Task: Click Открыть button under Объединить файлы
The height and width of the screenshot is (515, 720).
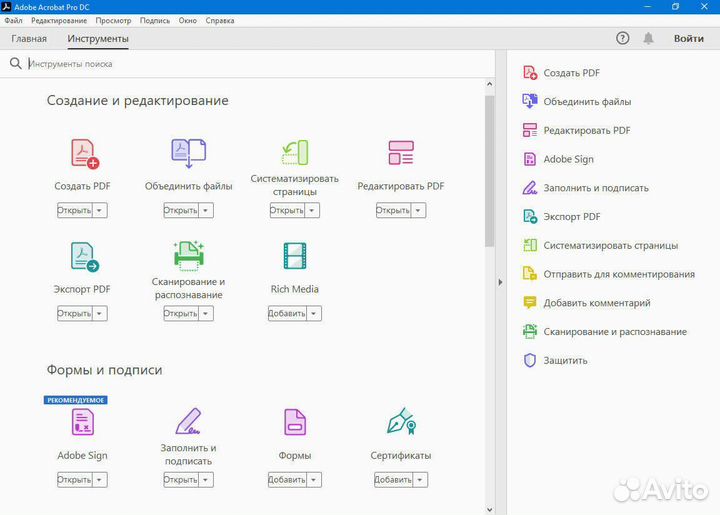Action: 181,210
